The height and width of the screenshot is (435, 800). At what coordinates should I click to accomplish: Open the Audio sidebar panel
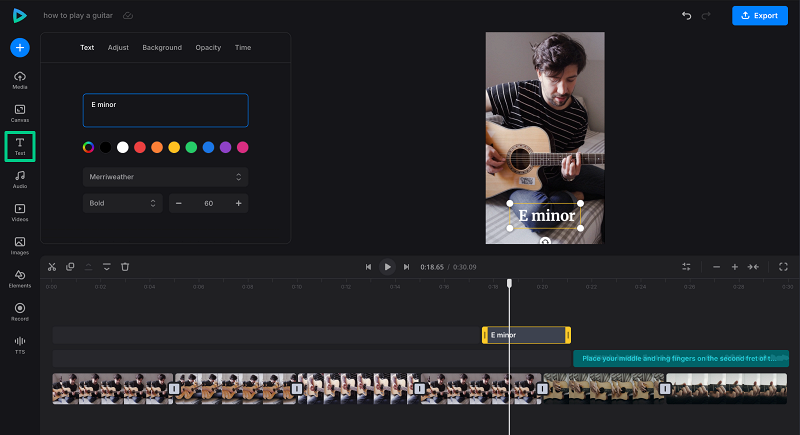coord(20,180)
